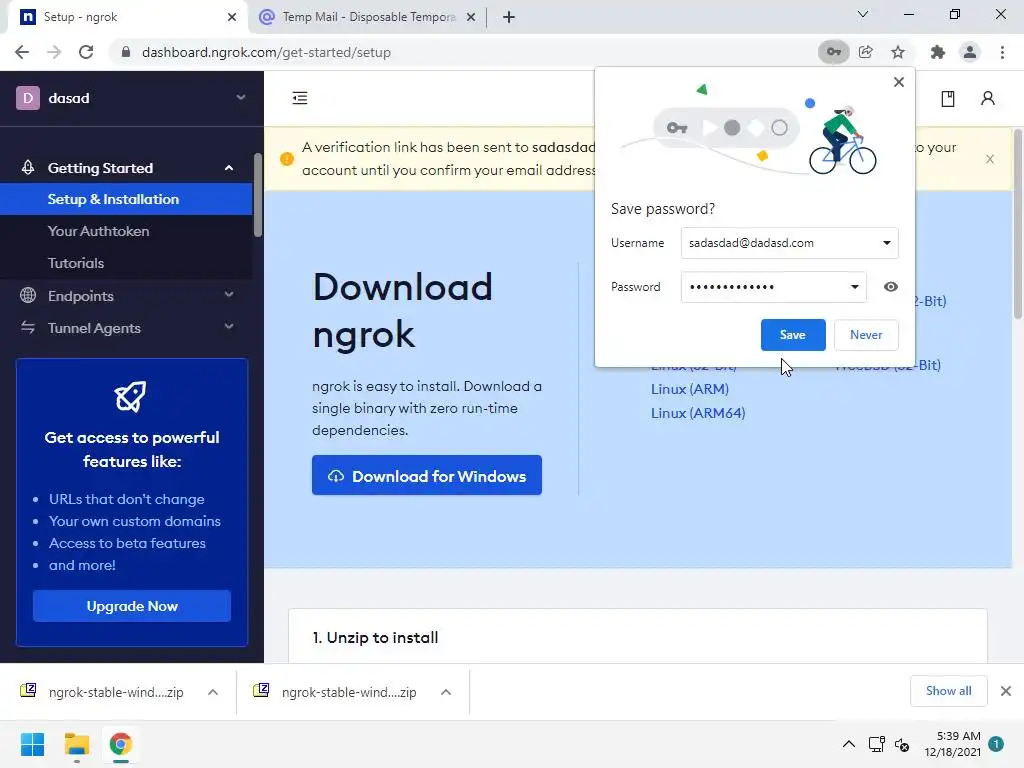Expand the Tunnel Agents section
The width and height of the screenshot is (1024, 768).
(x=229, y=327)
